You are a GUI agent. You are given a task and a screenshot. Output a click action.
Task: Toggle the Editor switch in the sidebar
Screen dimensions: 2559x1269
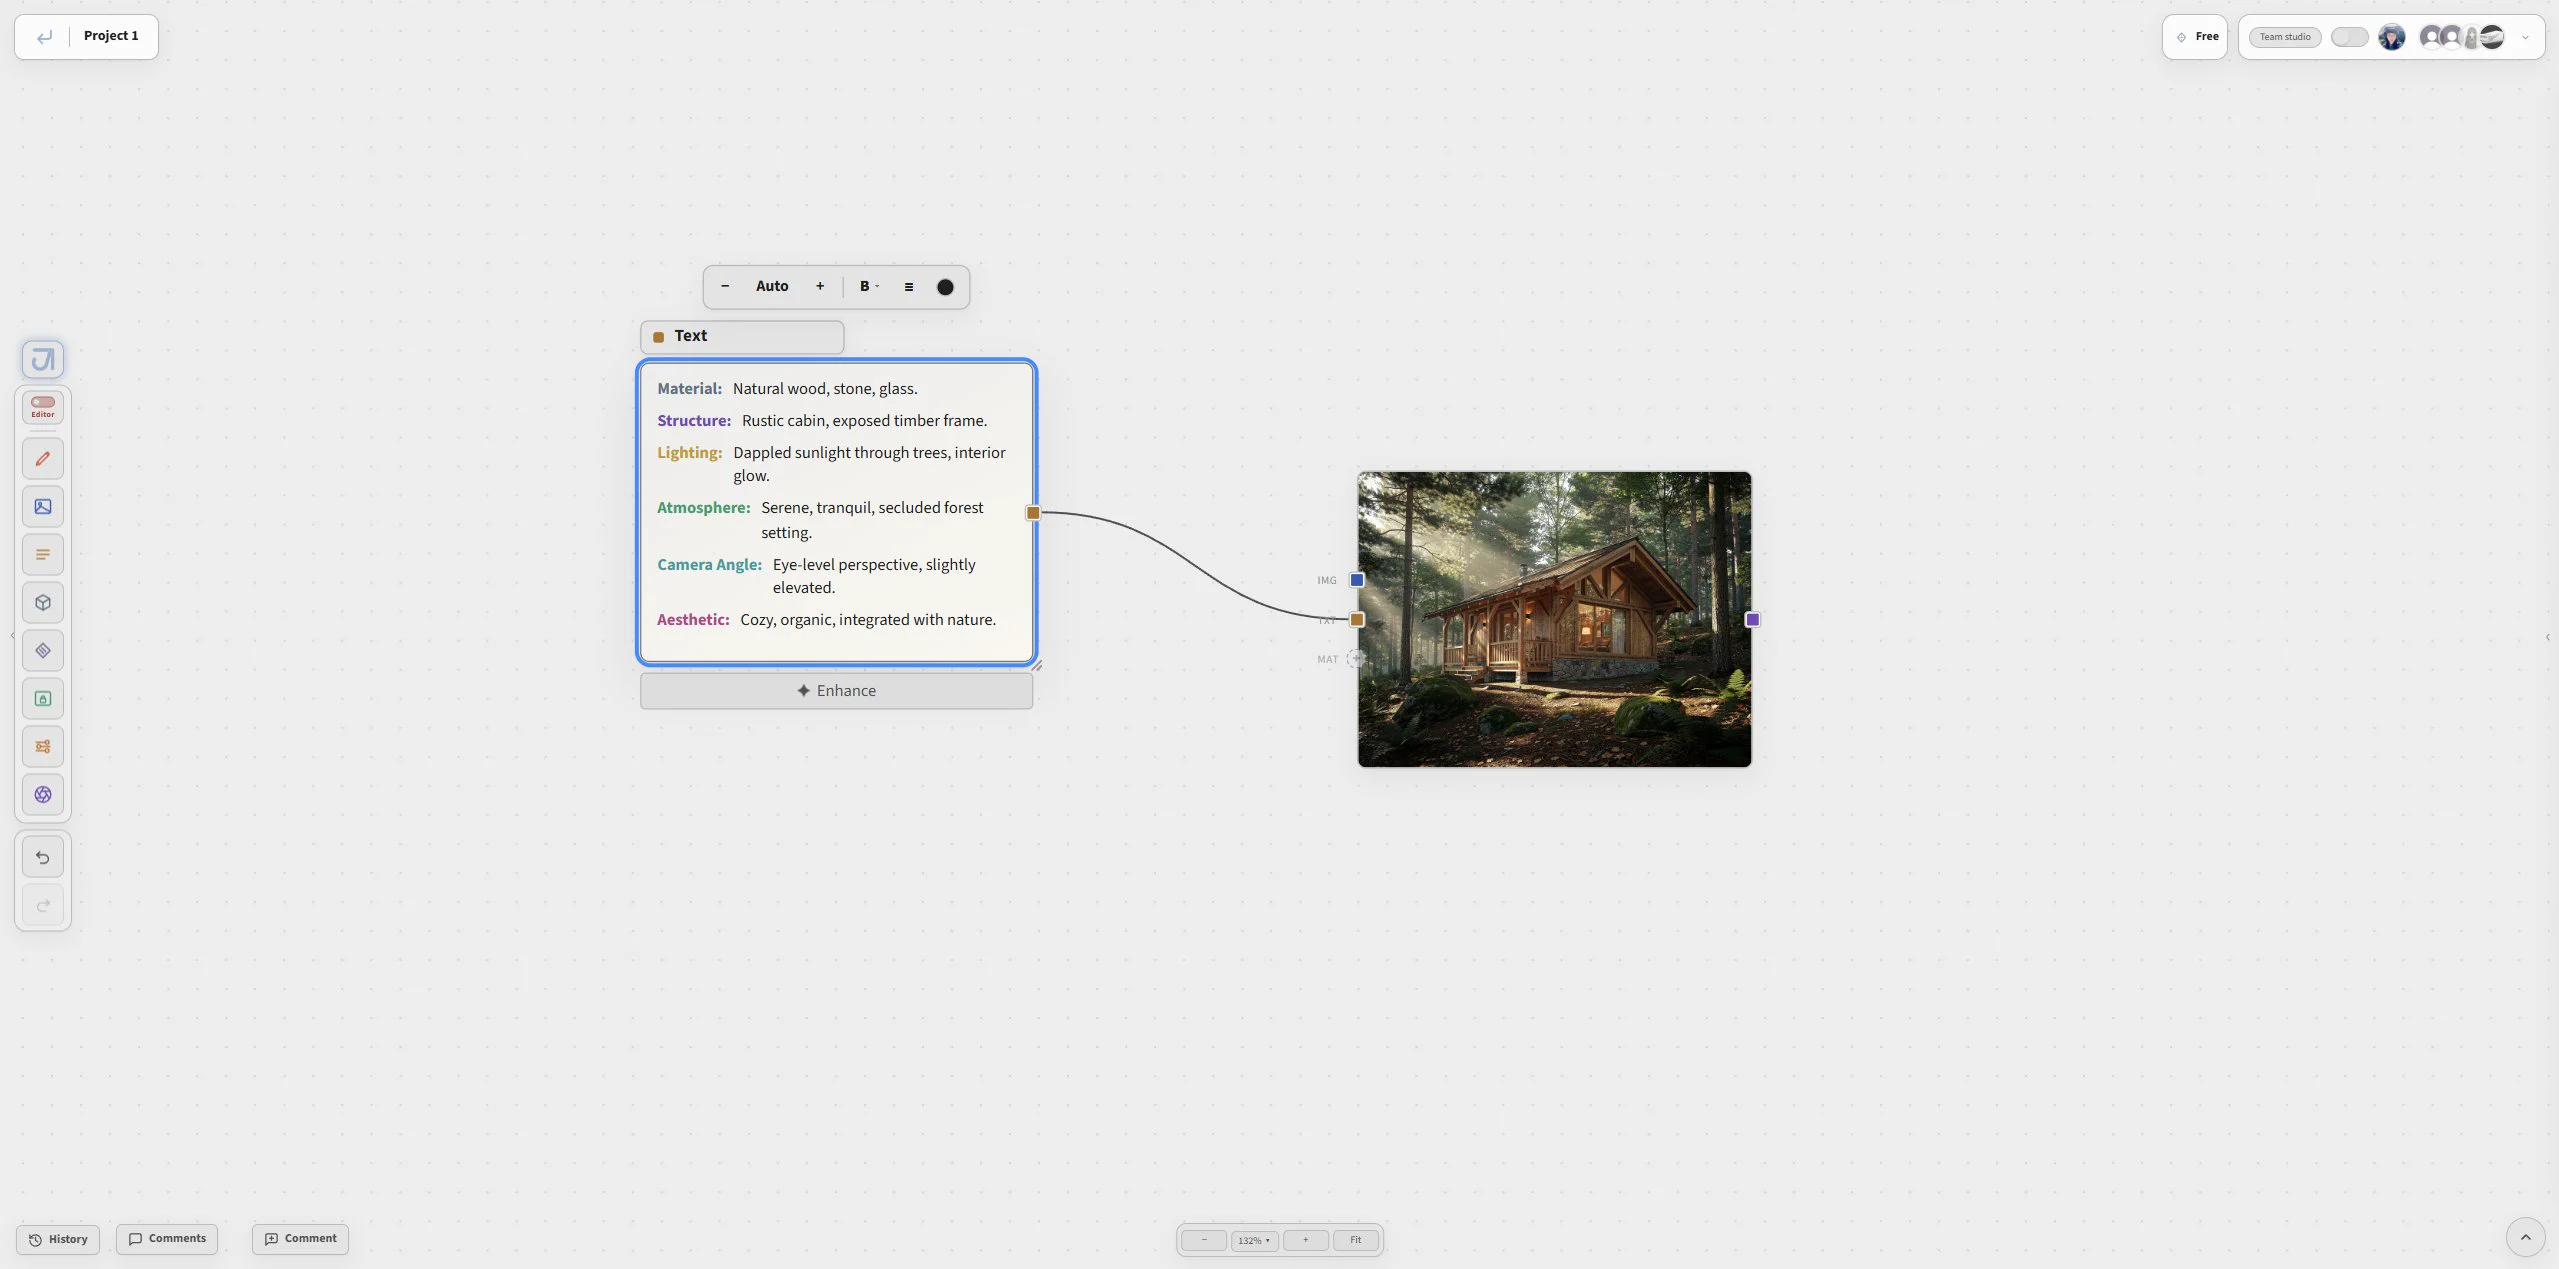pyautogui.click(x=43, y=406)
